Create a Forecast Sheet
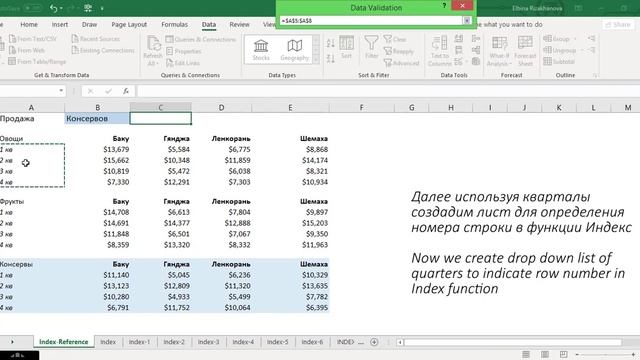640x360 pixels. click(x=525, y=51)
